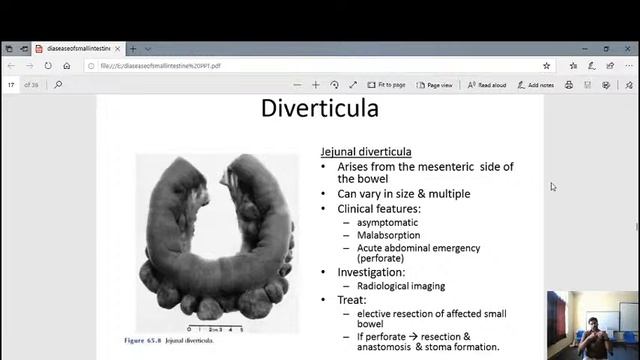Open the tabs you've set aside
The height and width of the screenshot is (360, 640).
(x=9, y=49)
